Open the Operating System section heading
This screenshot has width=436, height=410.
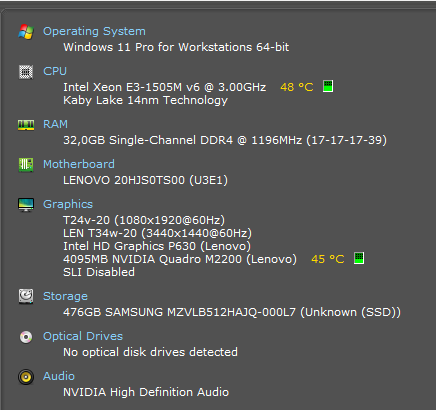coord(94,31)
